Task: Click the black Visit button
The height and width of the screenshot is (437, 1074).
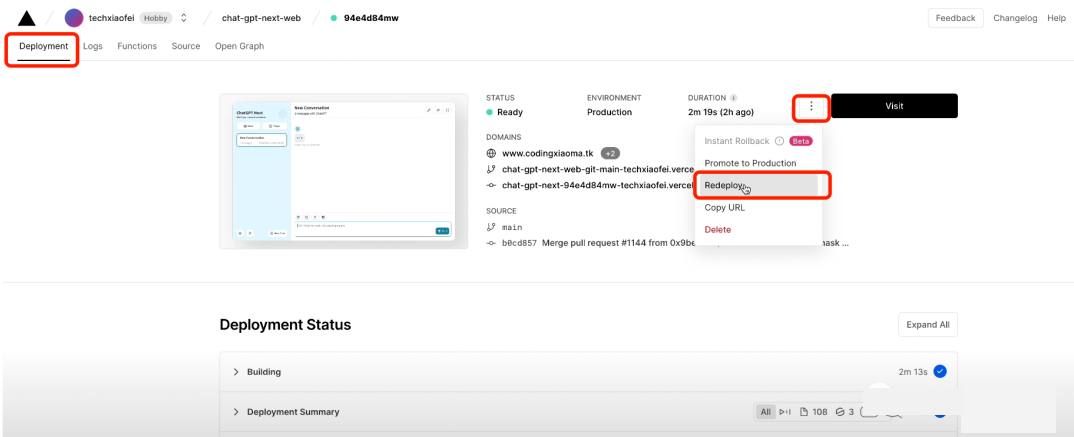Action: tap(894, 106)
